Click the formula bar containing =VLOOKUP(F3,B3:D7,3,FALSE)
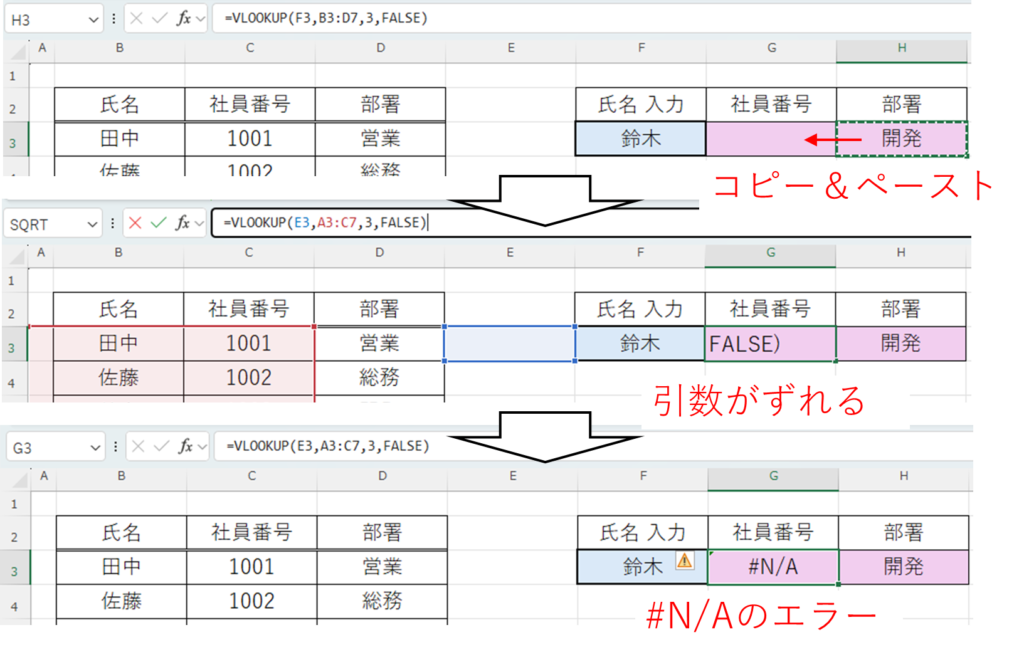This screenshot has width=1024, height=662. click(590, 19)
